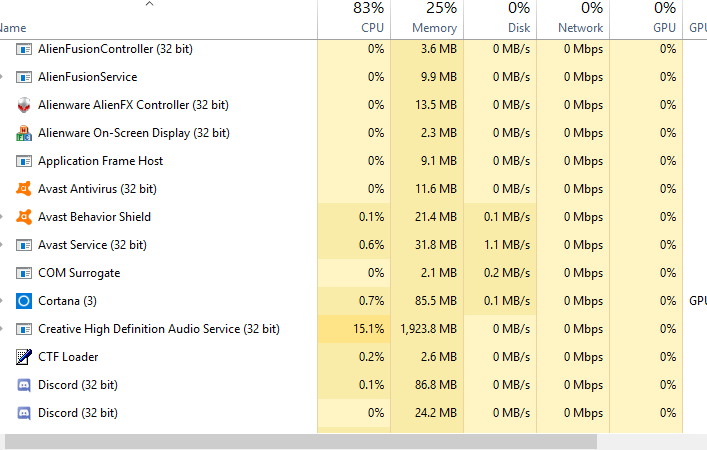This screenshot has width=707, height=450.
Task: Click the 15.1% CPU value
Action: [368, 329]
